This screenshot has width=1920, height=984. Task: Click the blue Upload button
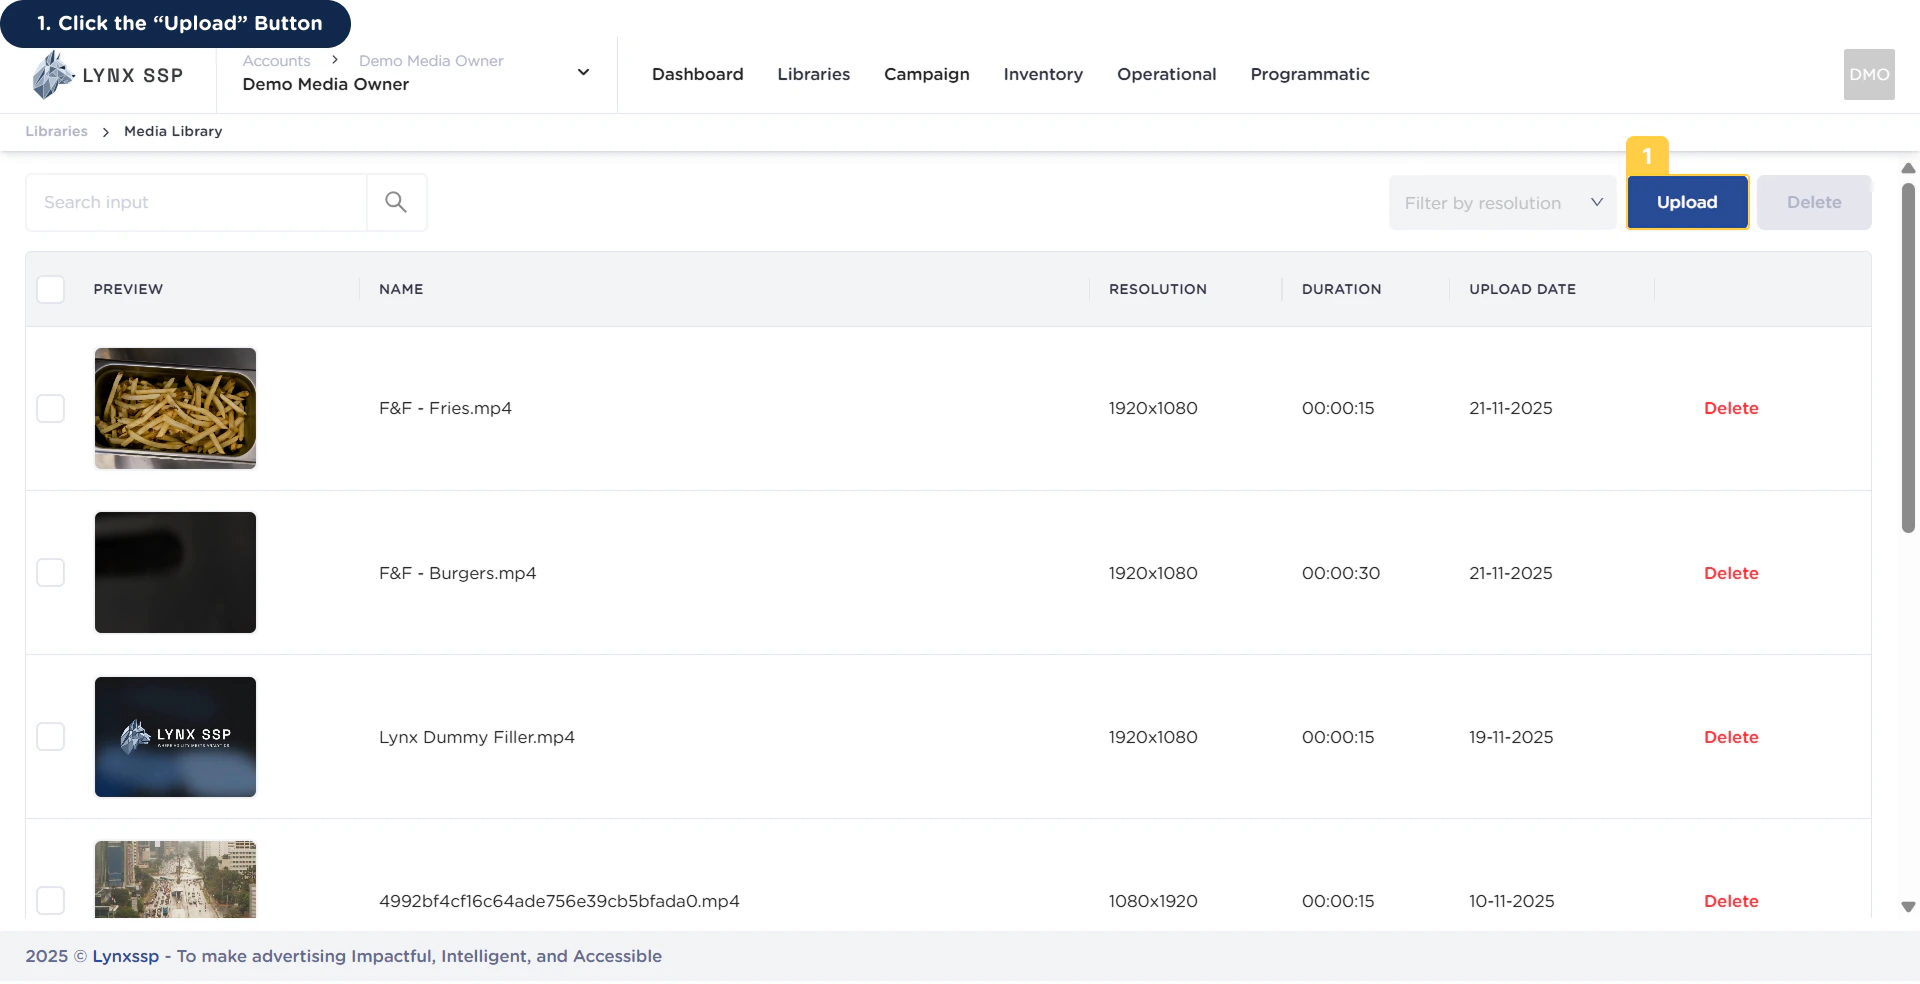[x=1687, y=202]
